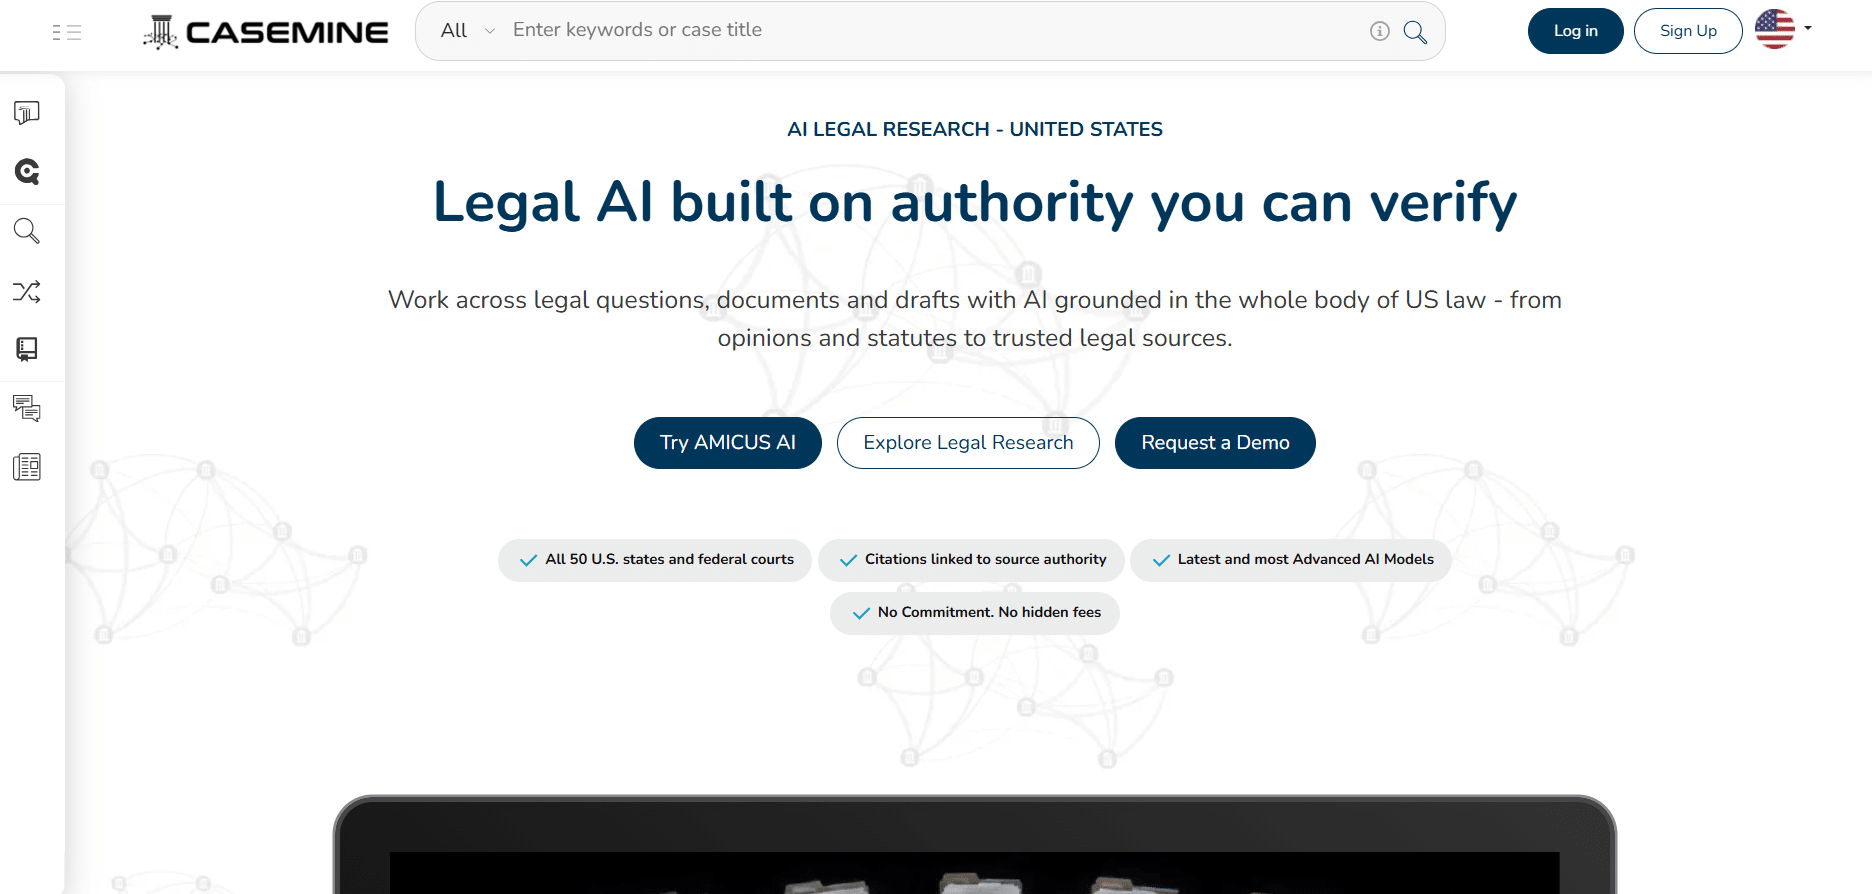Open the book bookmark sidebar icon

27,349
